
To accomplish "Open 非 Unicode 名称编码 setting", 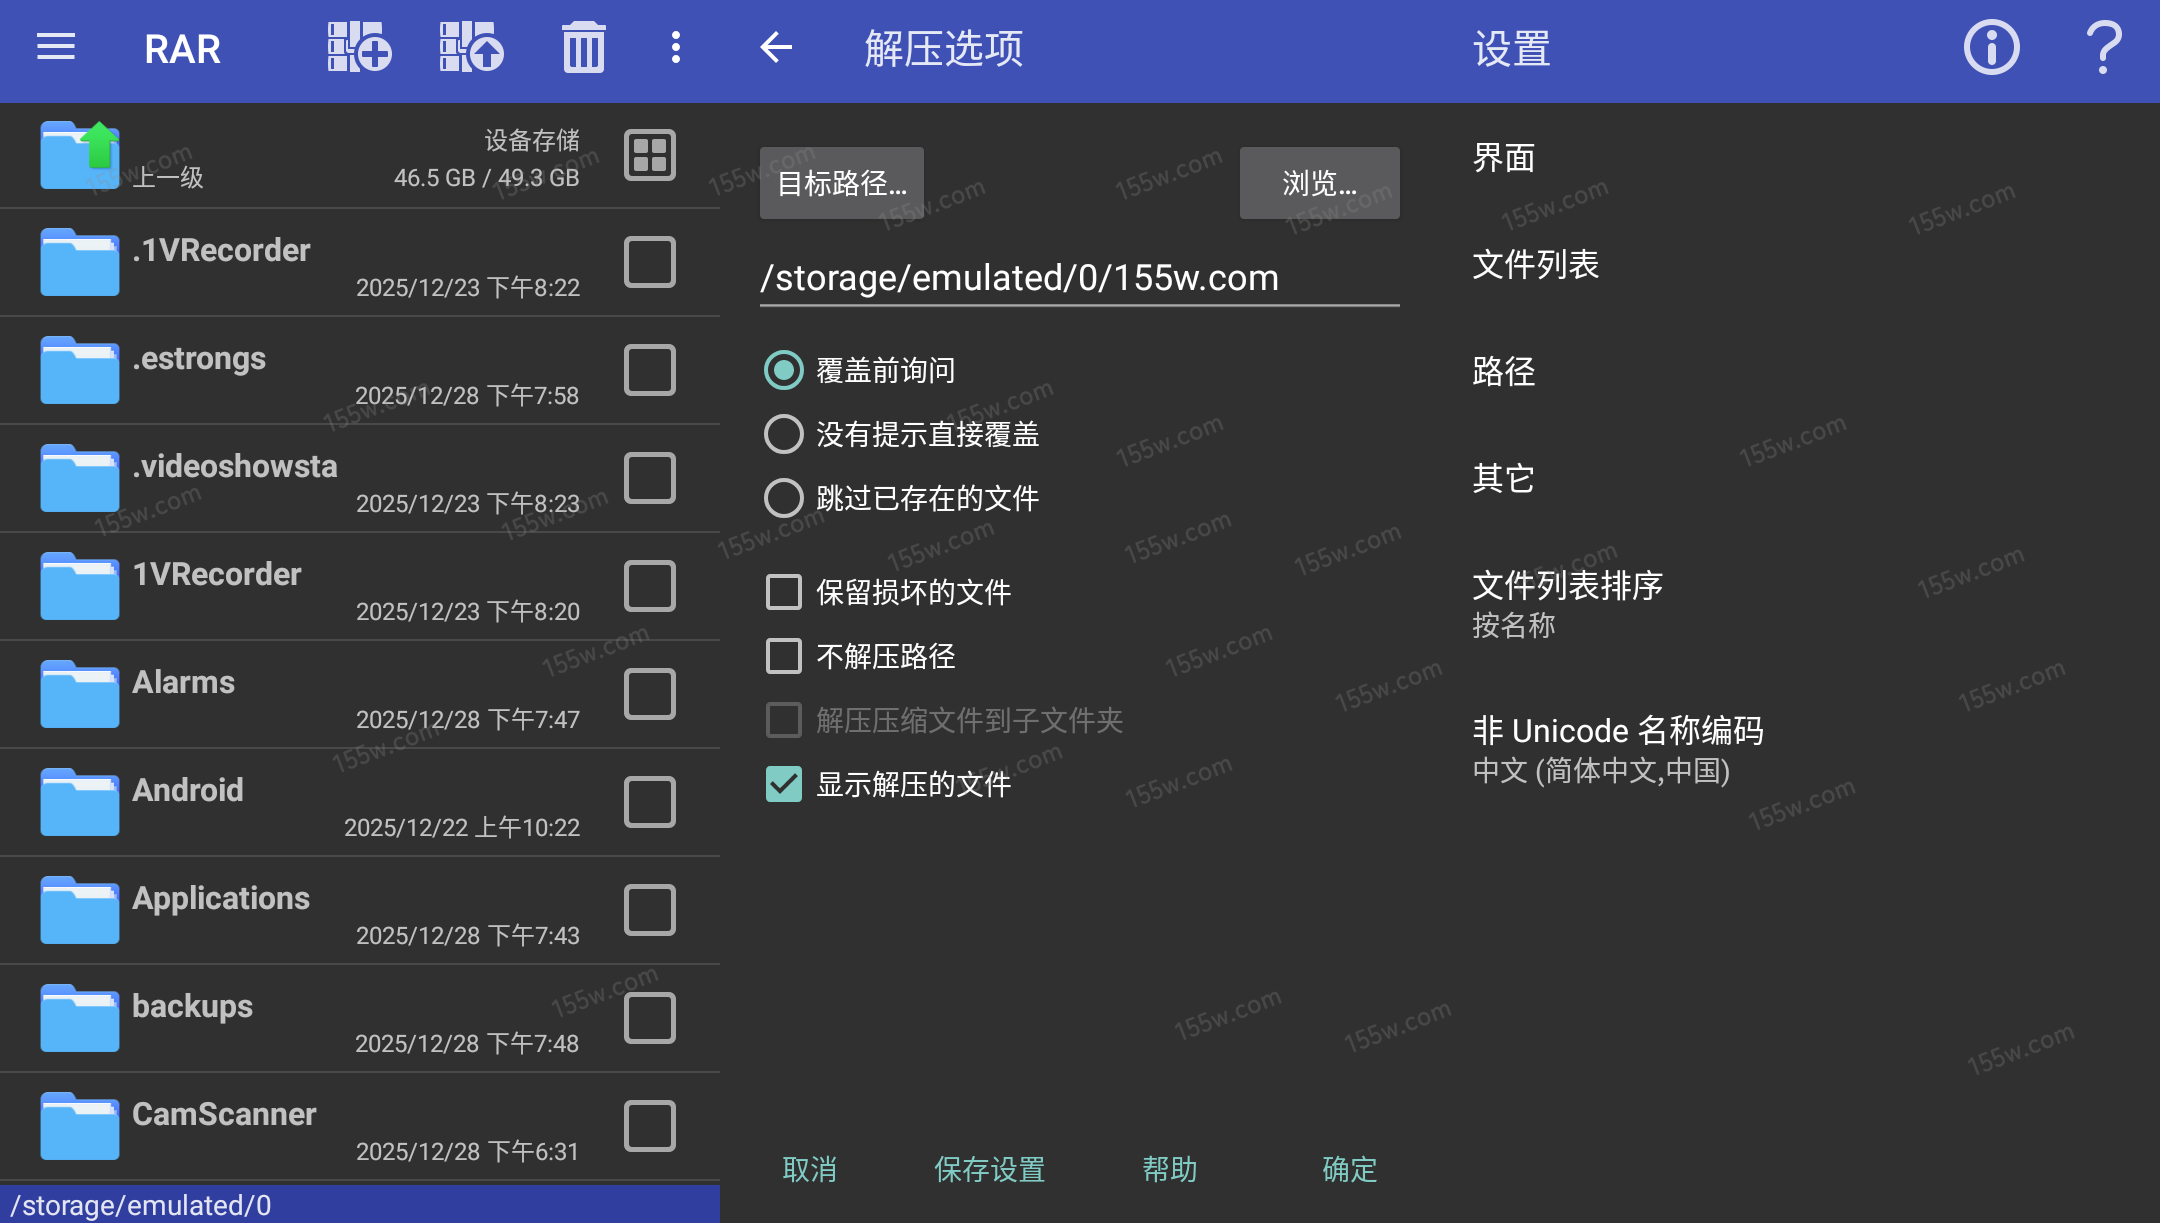I will pos(1617,749).
